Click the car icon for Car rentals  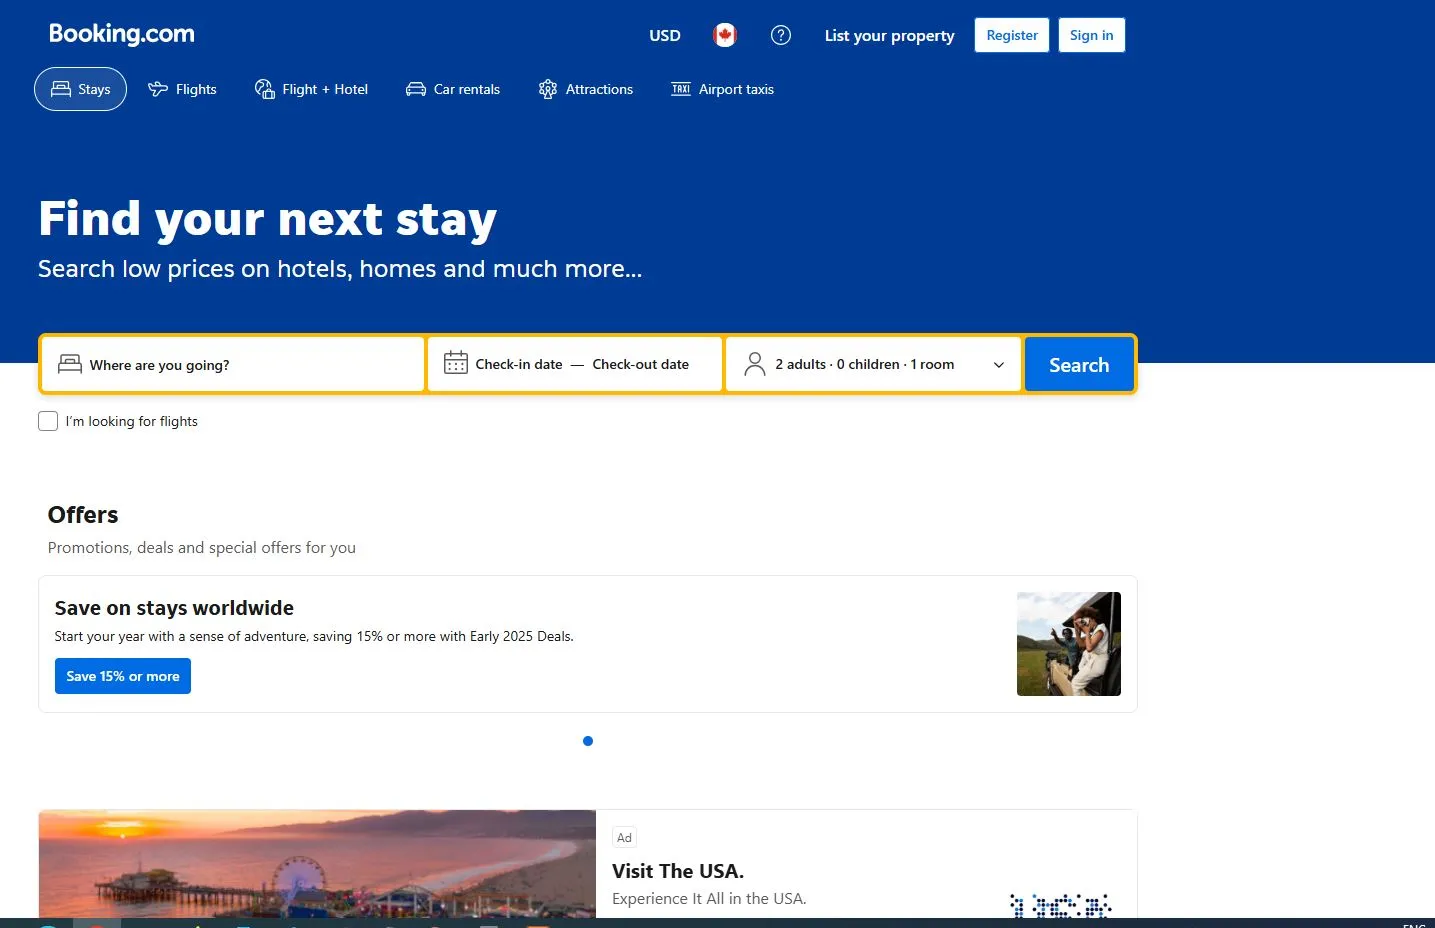pos(416,89)
